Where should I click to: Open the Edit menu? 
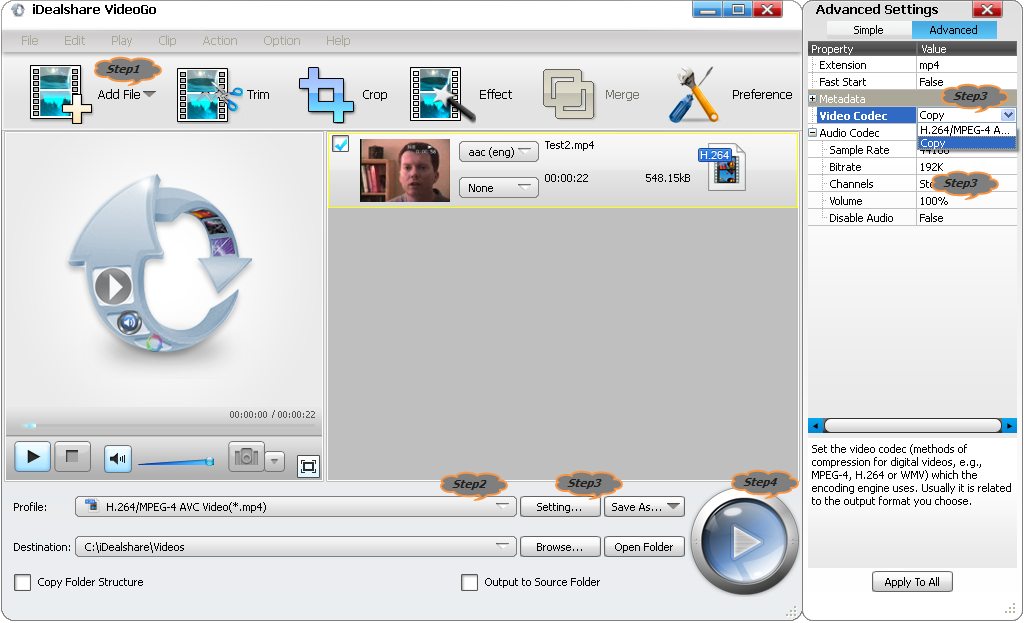point(75,41)
